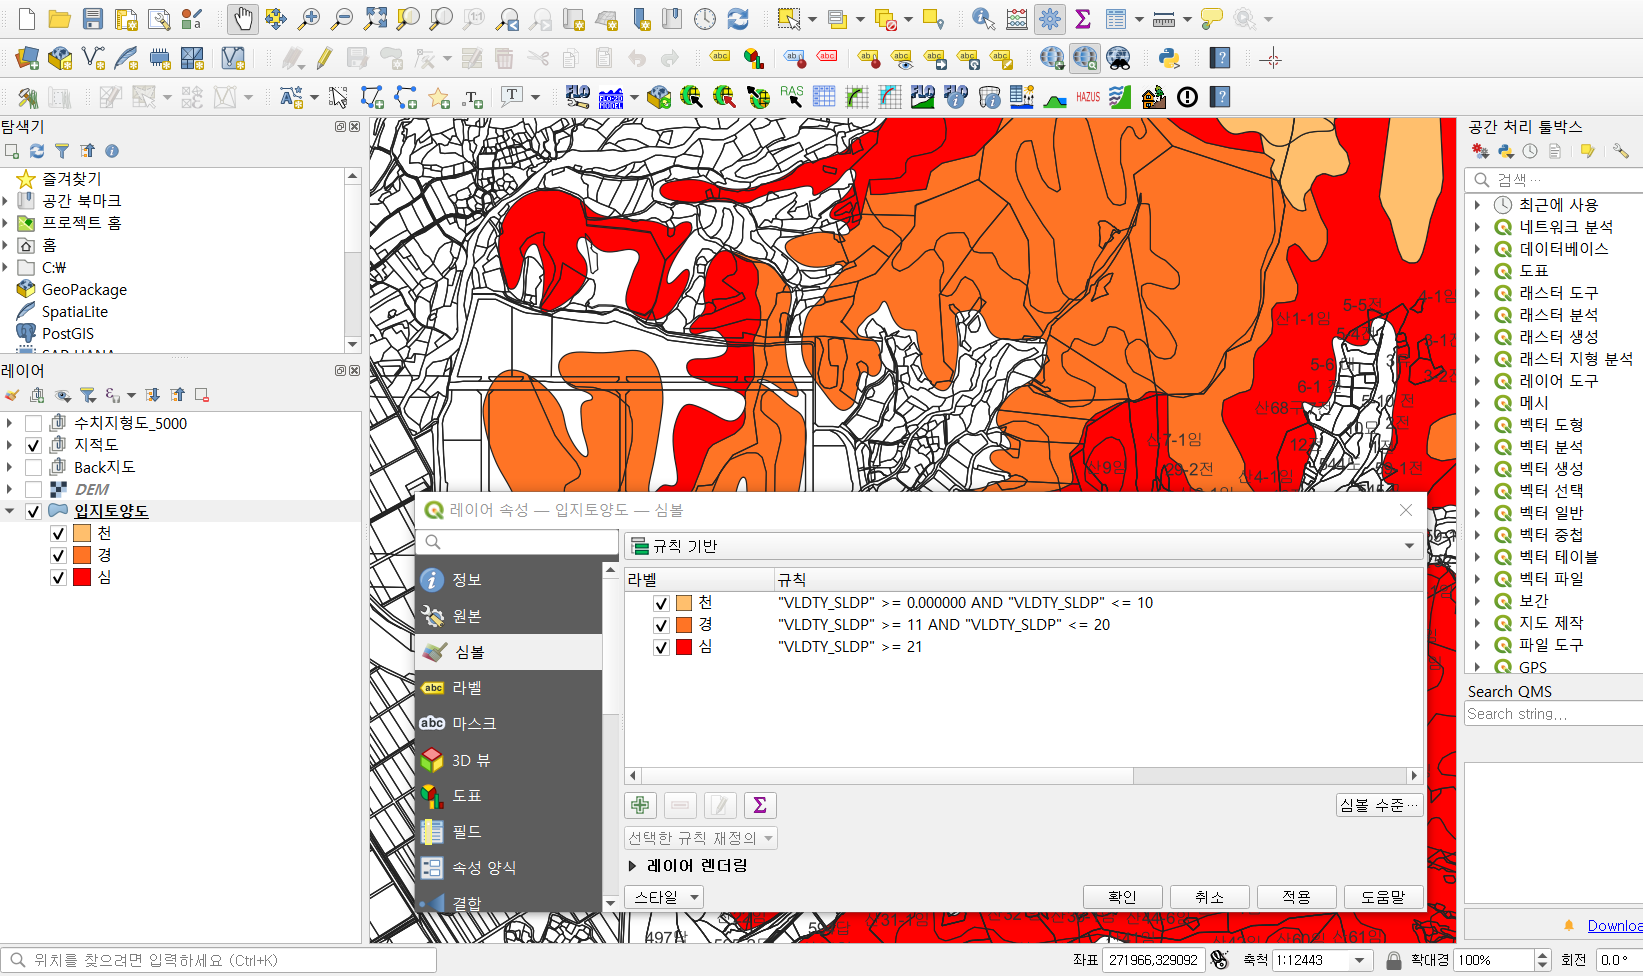1643x976 pixels.
Task: Click the orange 경 rule color swatch
Action: 684,625
